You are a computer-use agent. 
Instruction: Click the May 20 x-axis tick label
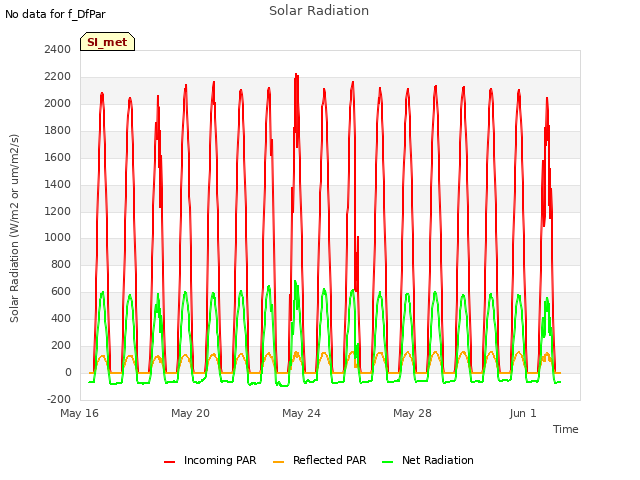[x=191, y=413]
